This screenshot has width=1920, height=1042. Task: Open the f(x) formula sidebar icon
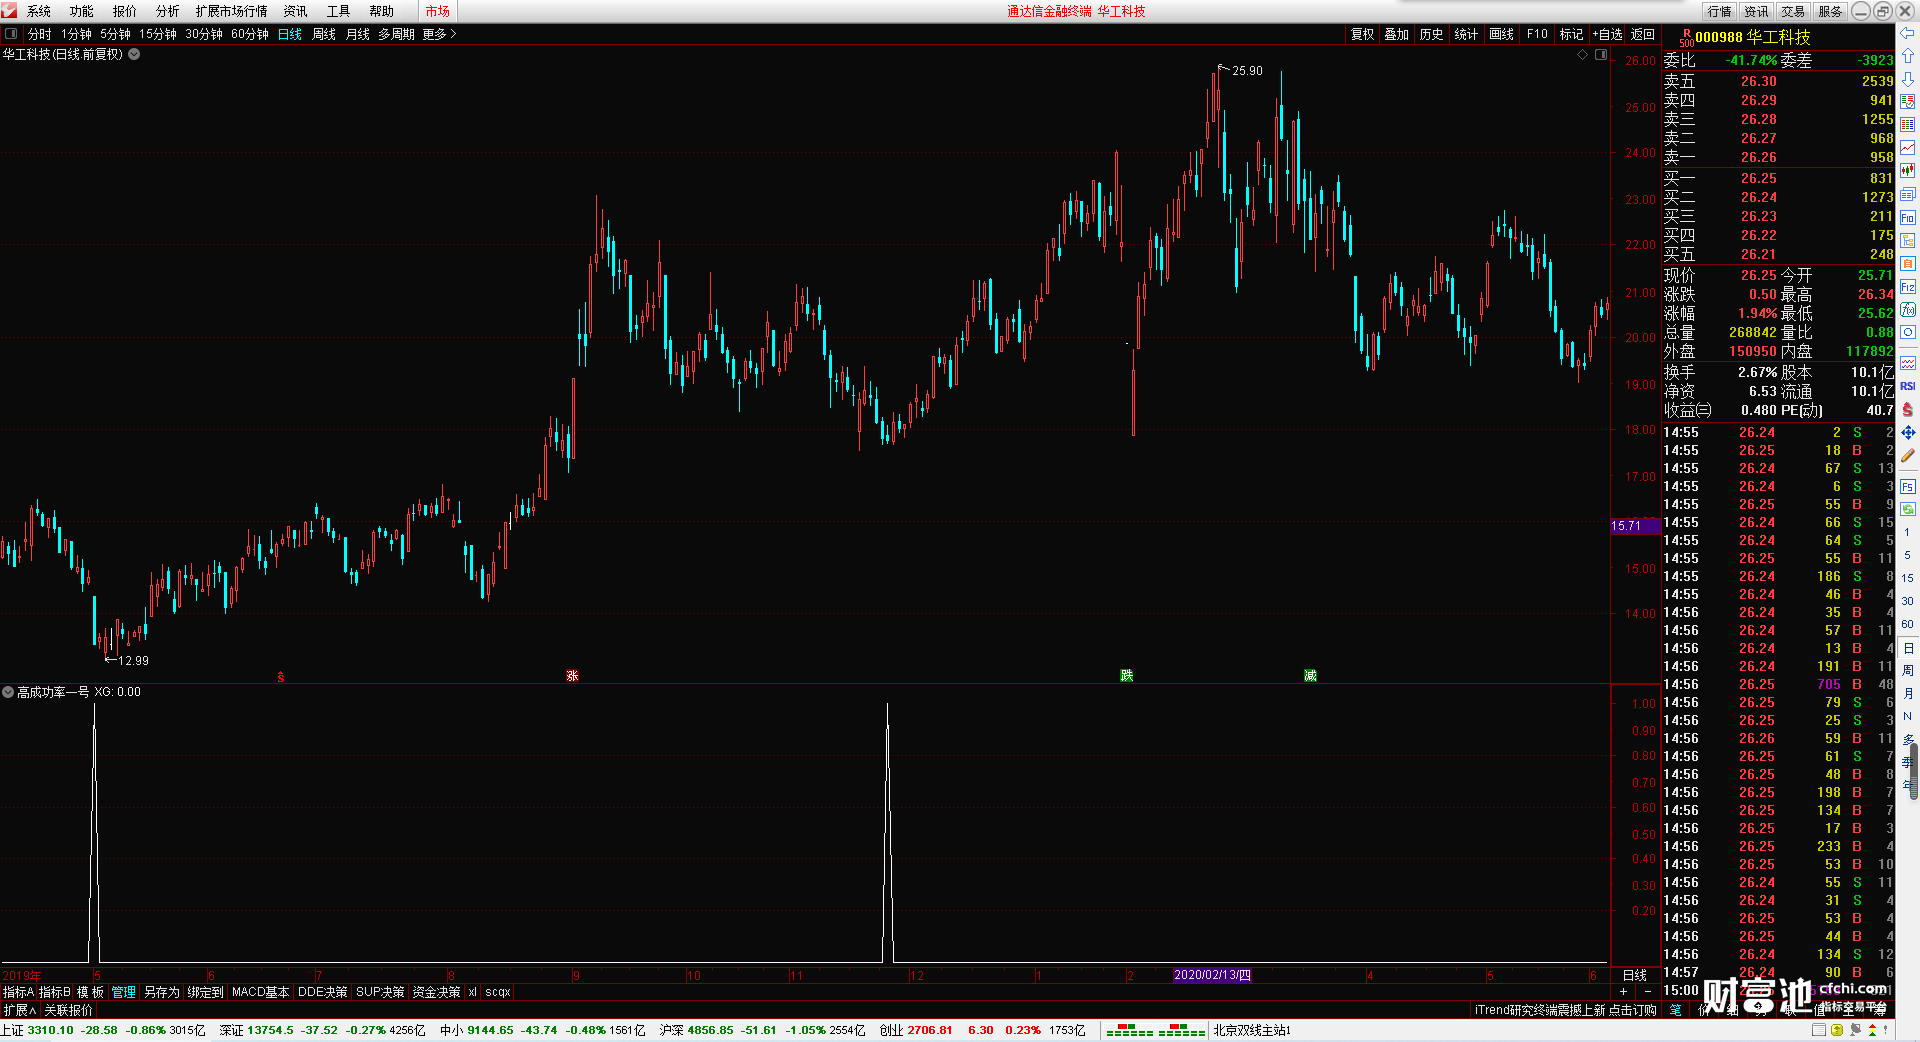[1908, 310]
